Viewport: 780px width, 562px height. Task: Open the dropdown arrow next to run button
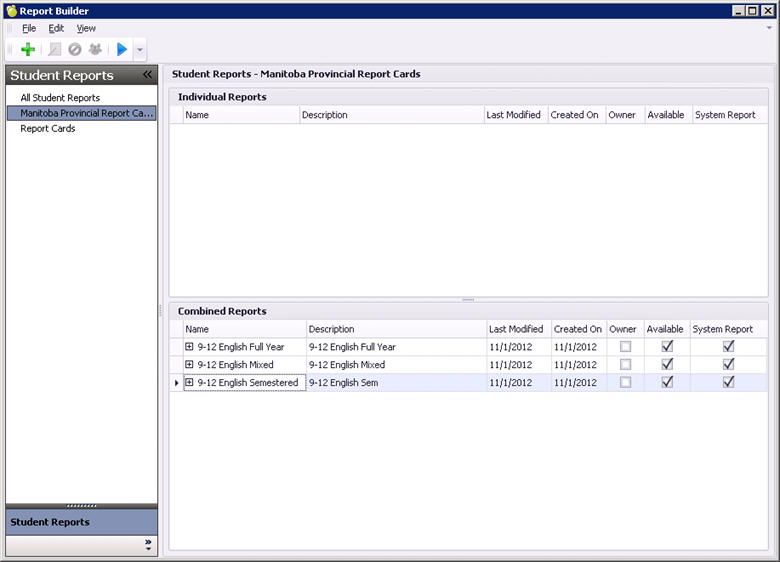tap(140, 49)
